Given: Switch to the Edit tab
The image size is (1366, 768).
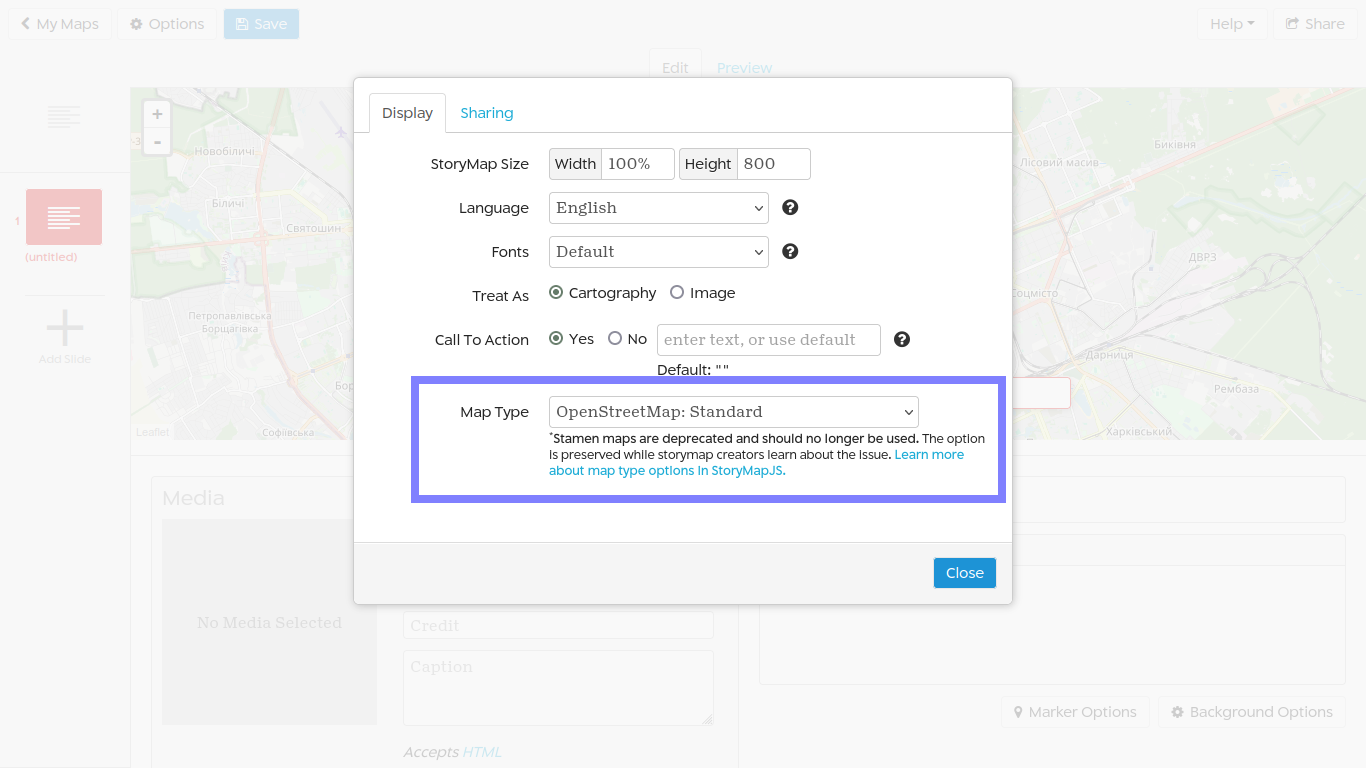Looking at the screenshot, I should [675, 68].
